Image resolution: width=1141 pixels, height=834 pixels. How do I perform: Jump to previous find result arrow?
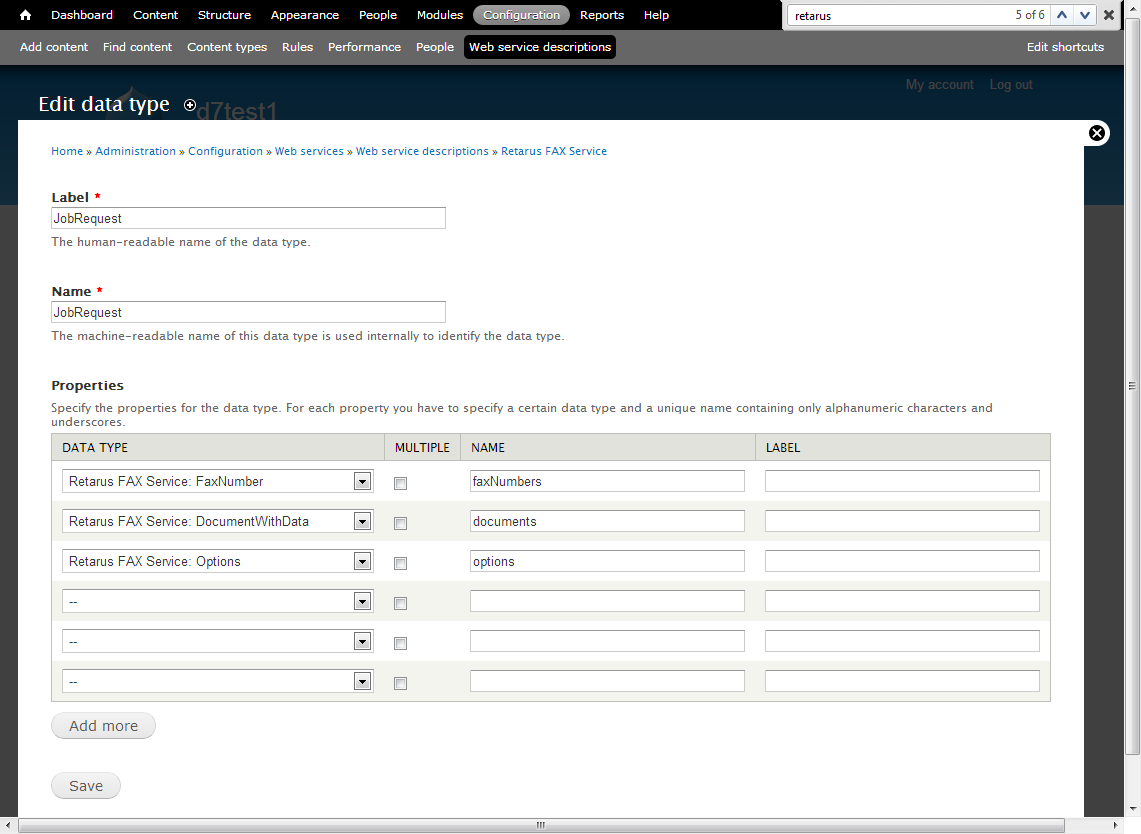coord(1062,15)
